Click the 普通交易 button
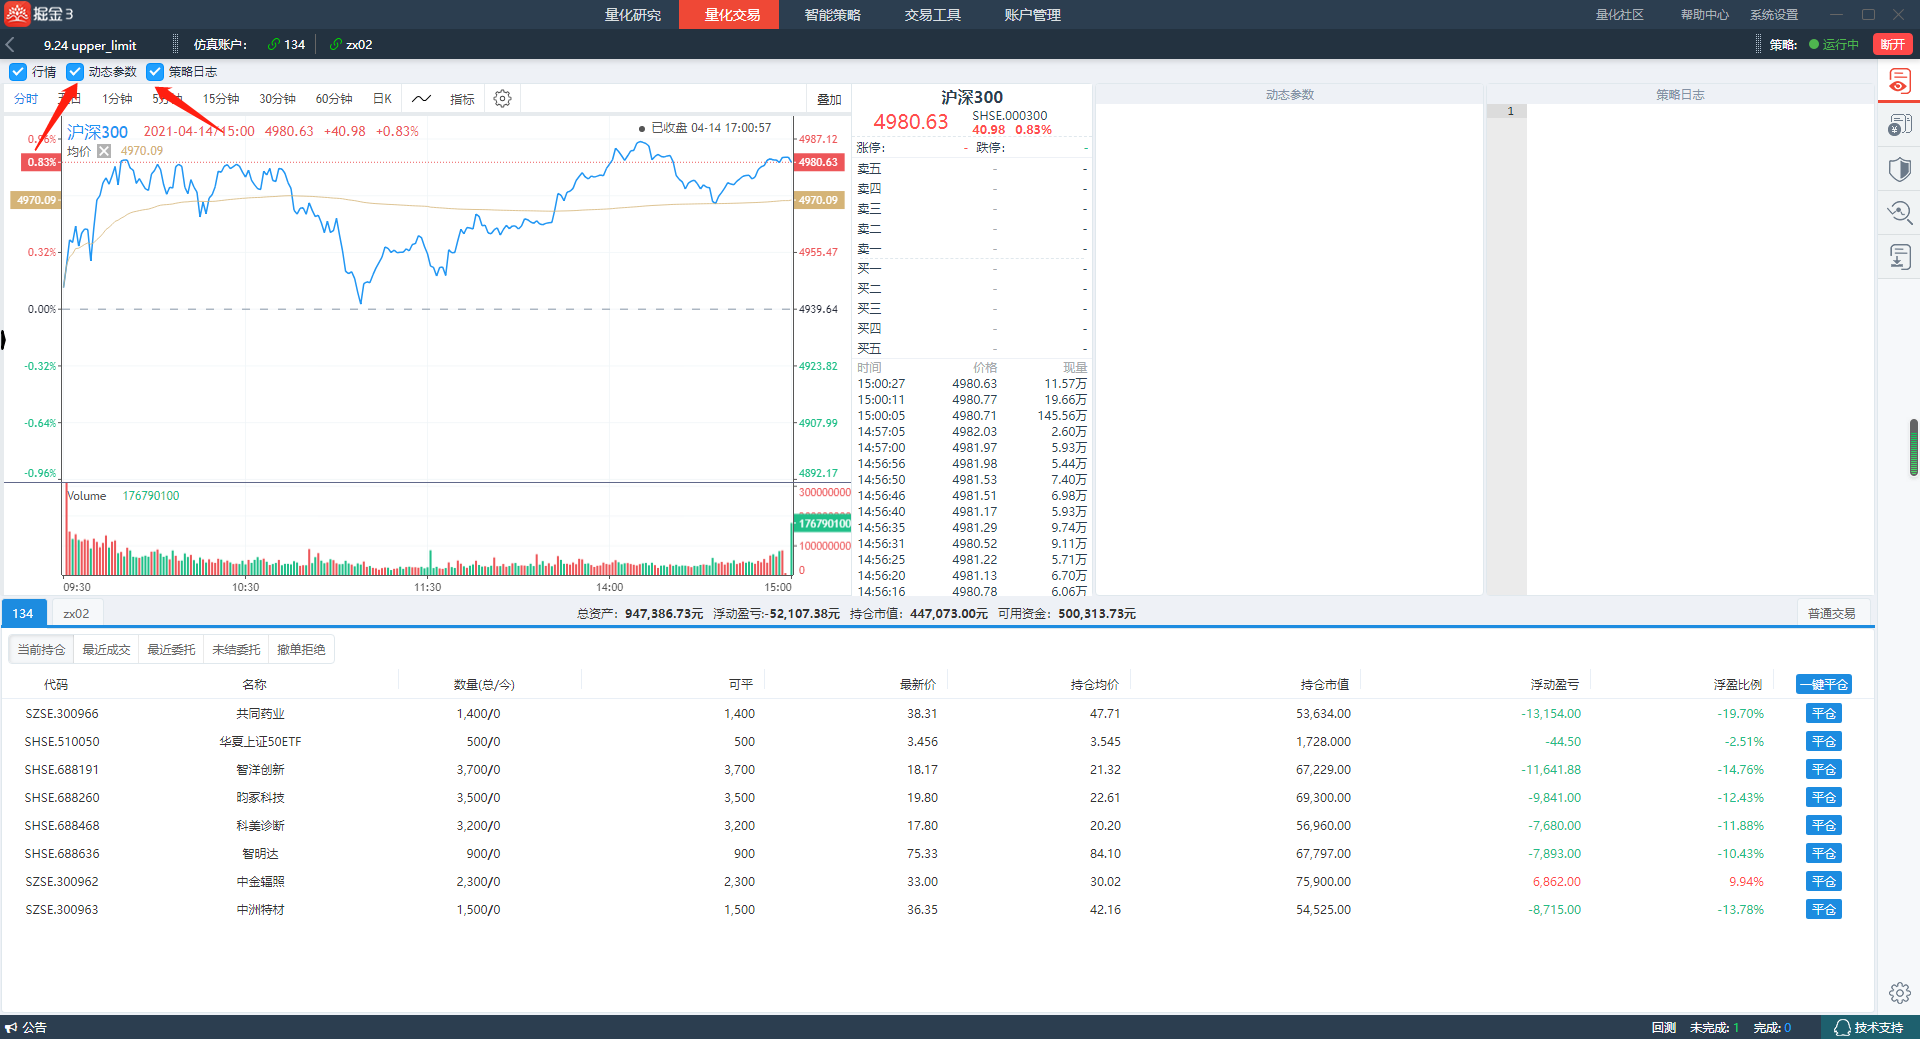The image size is (1920, 1039). coord(1831,613)
